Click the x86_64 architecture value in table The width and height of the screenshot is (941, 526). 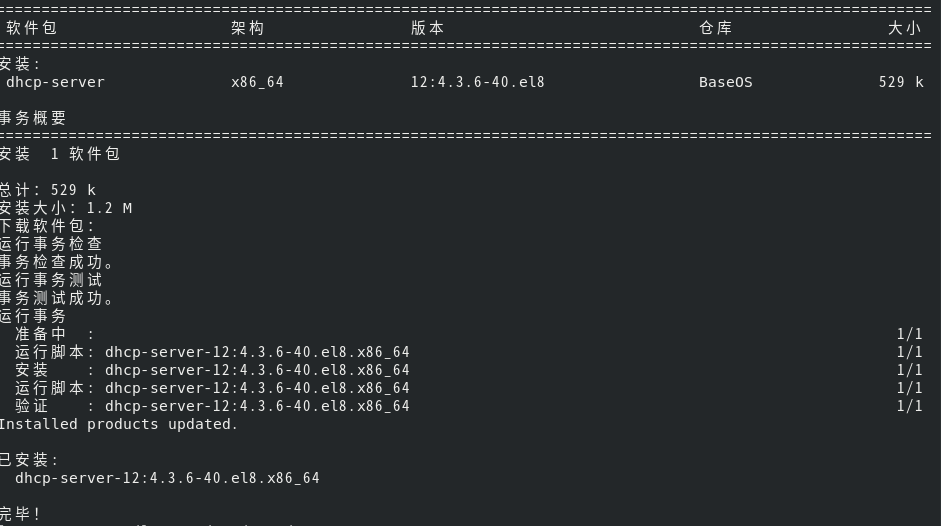257,82
